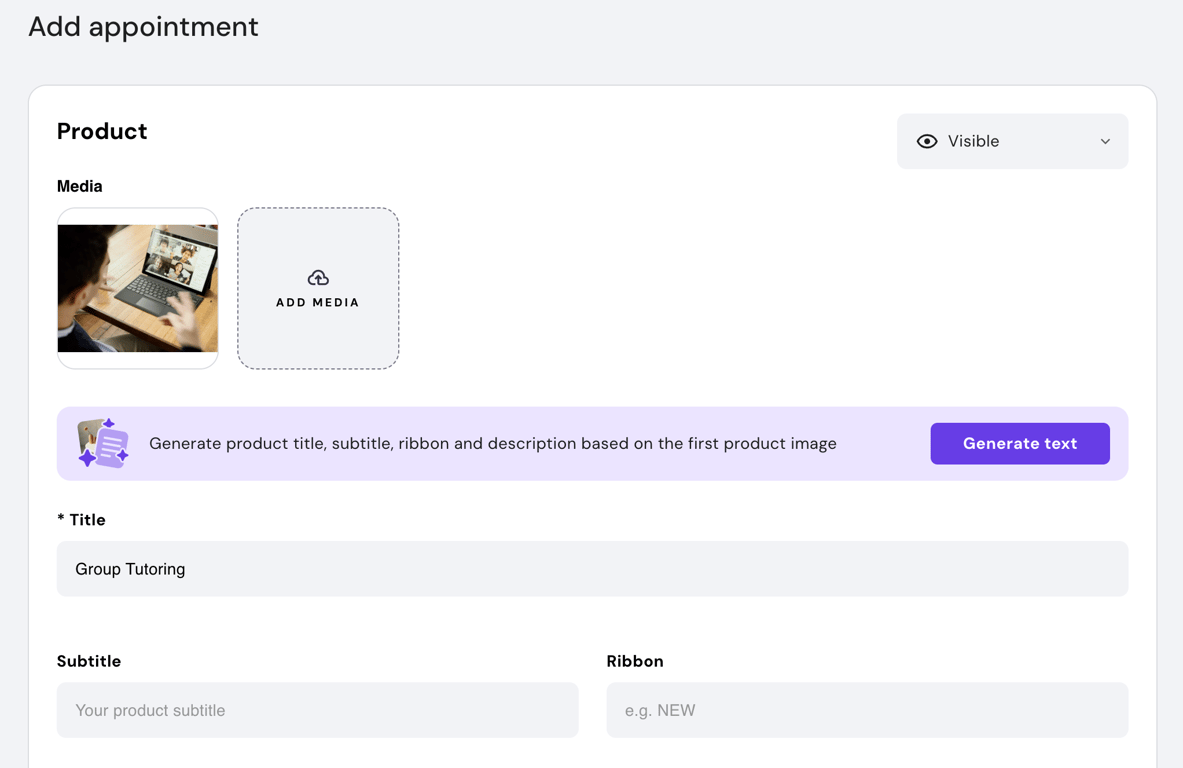Screen dimensions: 1183x768
Task: Click the visibility eye symbol near Visible
Action: (928, 141)
